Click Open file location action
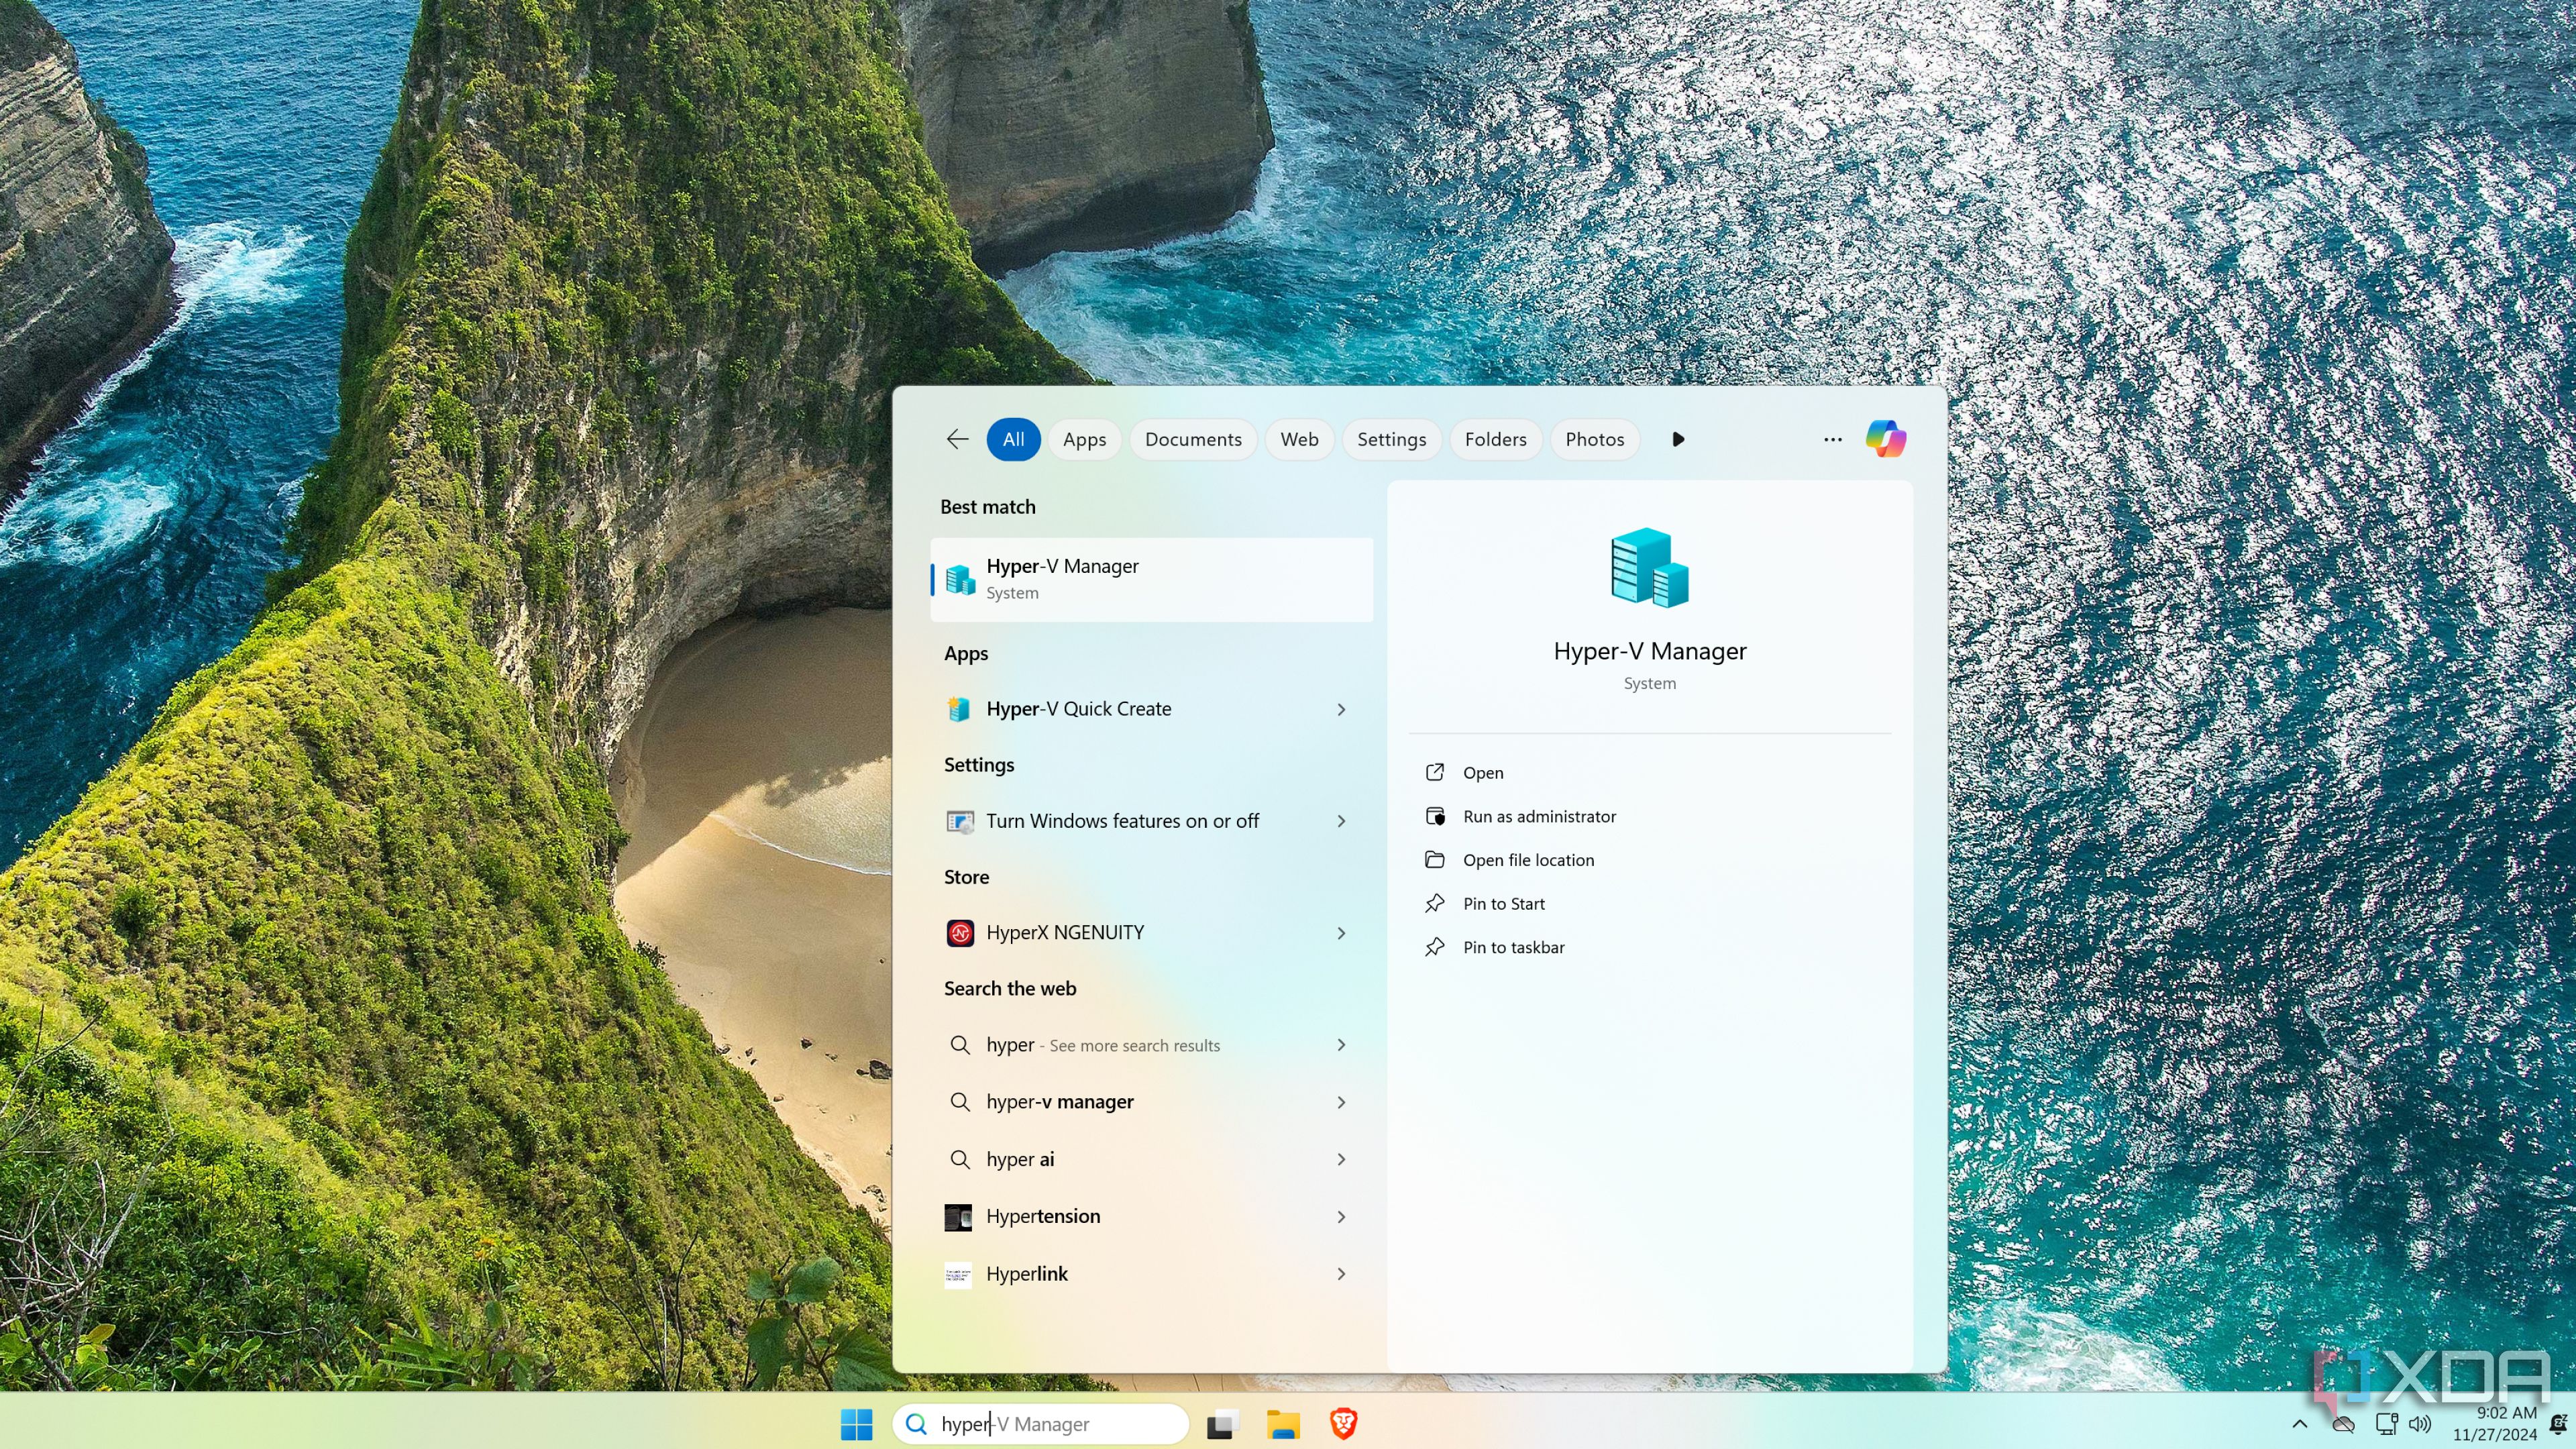The height and width of the screenshot is (1449, 2576). click(1528, 860)
